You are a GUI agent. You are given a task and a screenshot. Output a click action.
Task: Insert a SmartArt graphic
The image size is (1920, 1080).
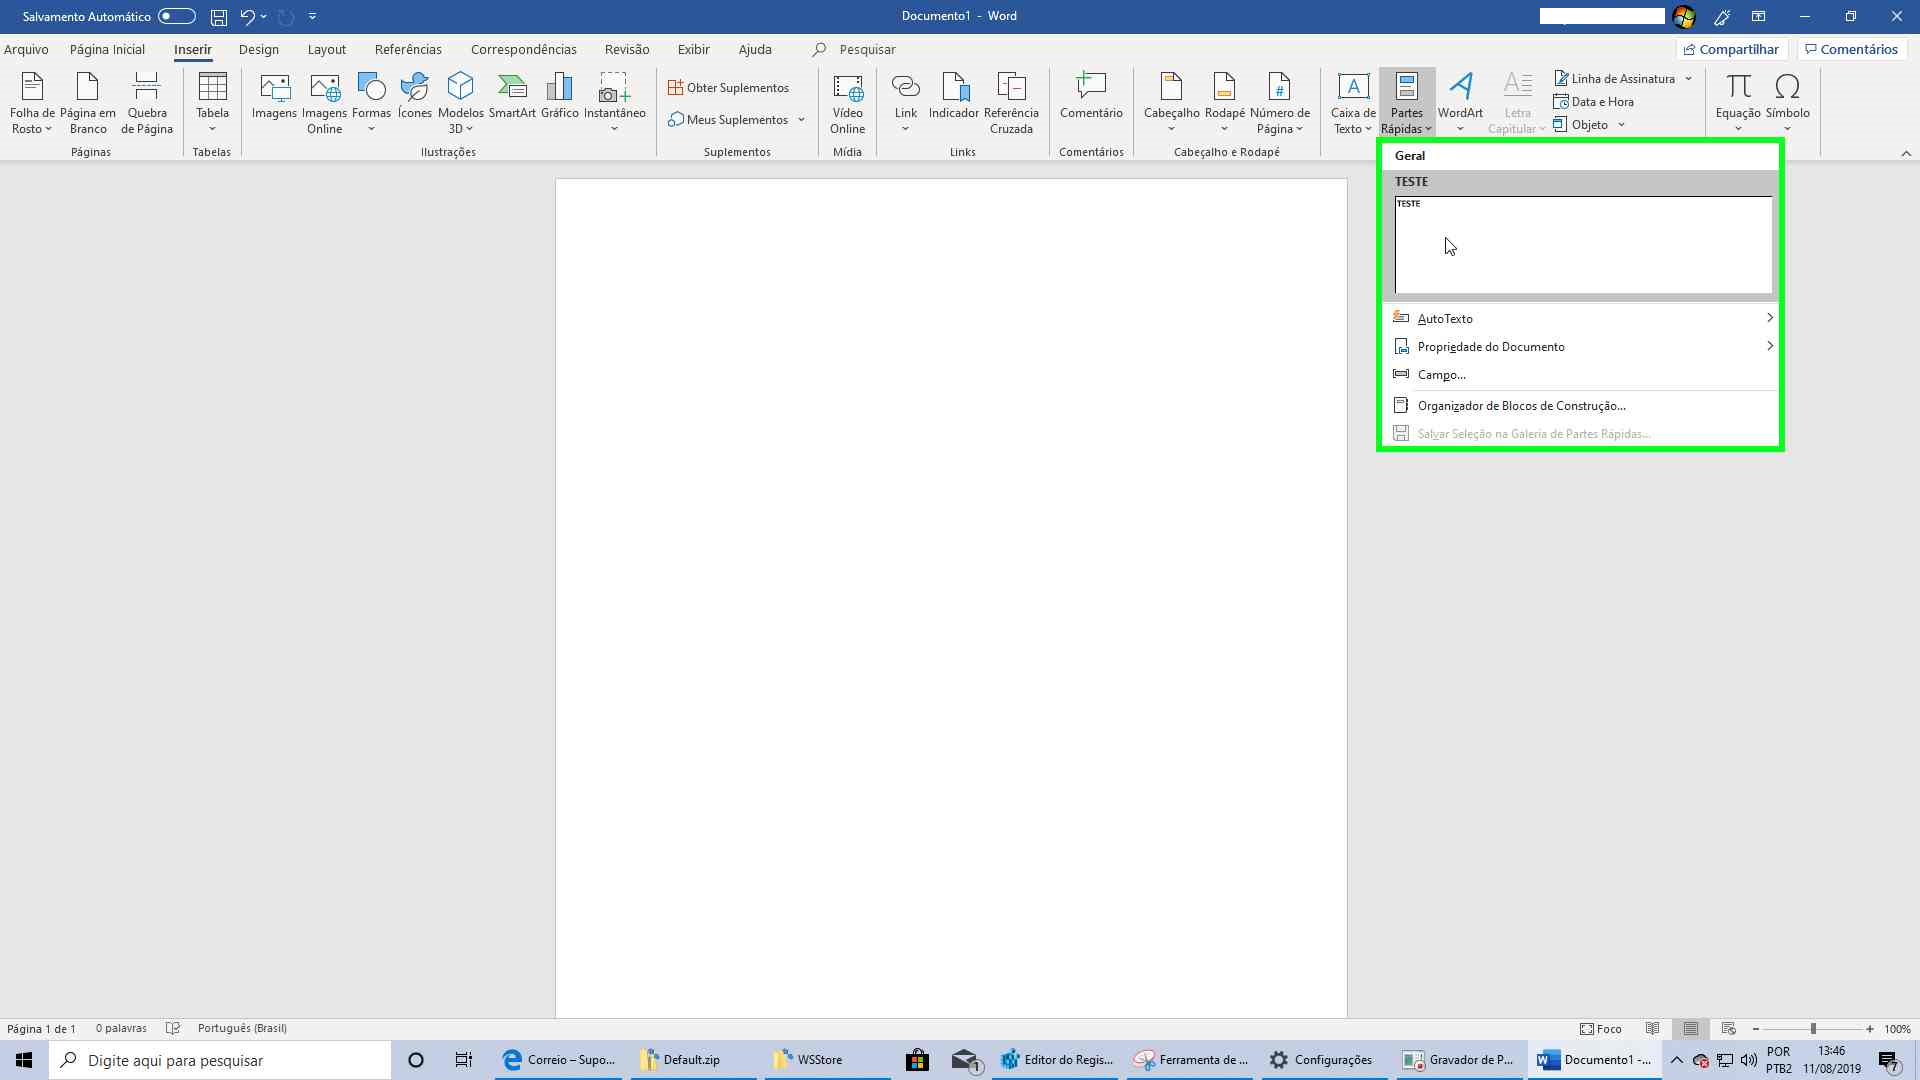512,98
